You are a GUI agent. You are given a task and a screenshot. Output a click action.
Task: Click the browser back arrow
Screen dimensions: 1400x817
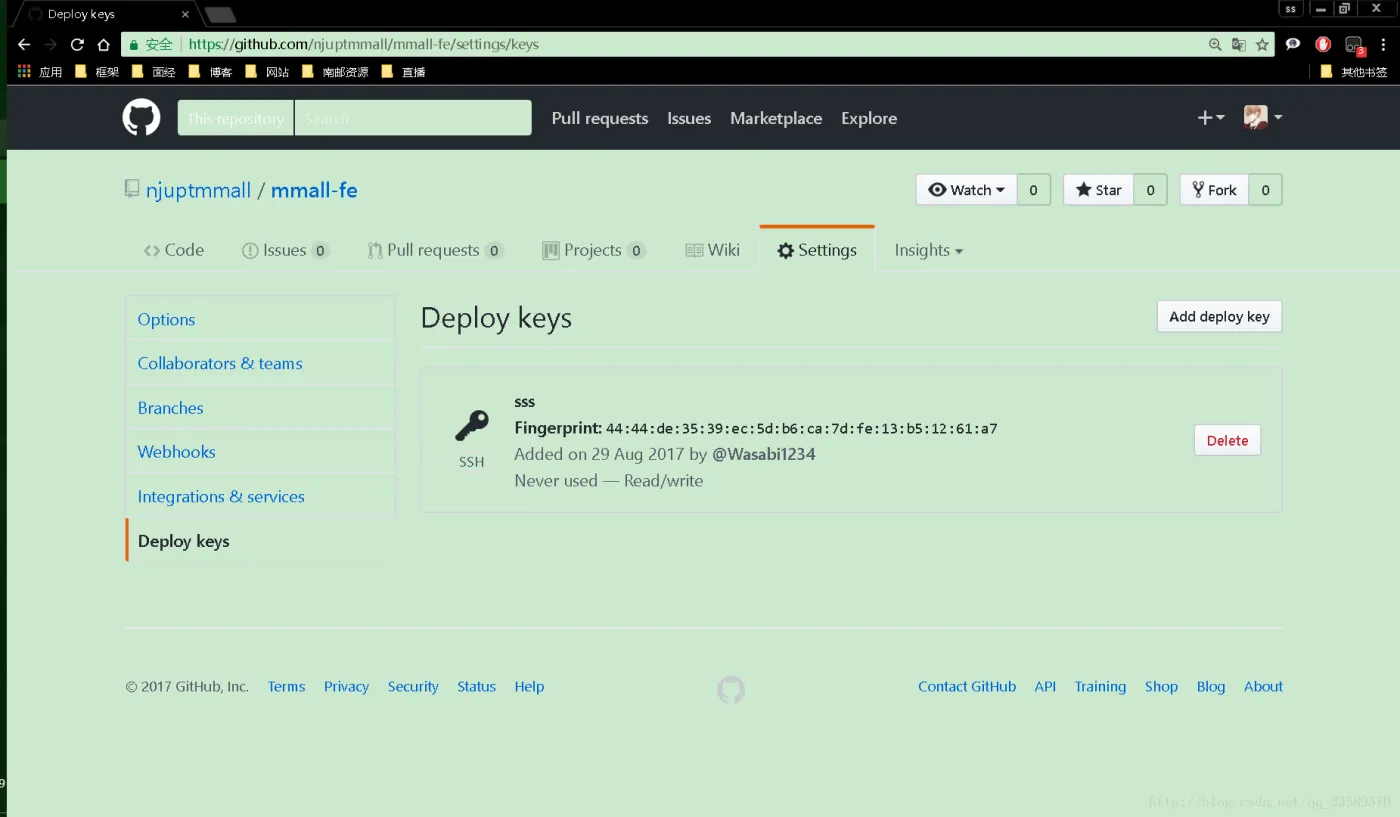24,44
